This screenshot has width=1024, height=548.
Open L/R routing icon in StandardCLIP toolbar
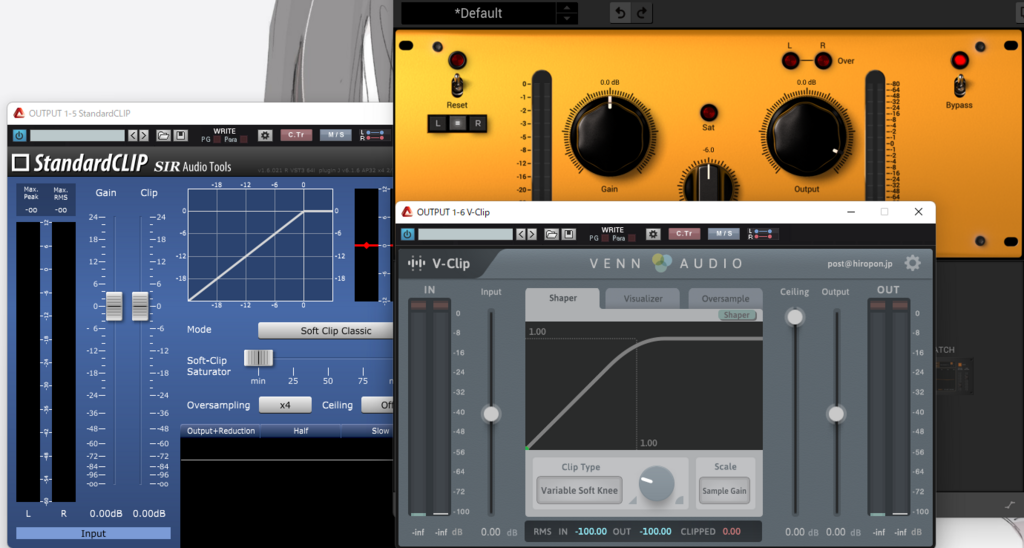[x=373, y=135]
